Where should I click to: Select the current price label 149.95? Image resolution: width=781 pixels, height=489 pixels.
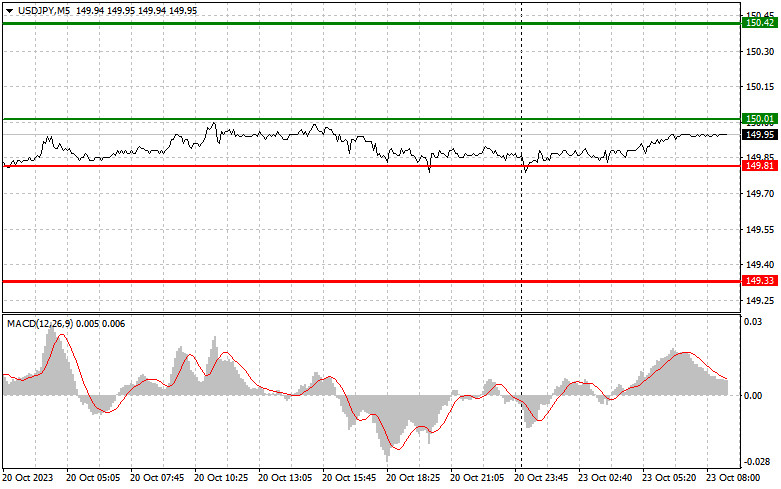click(760, 135)
